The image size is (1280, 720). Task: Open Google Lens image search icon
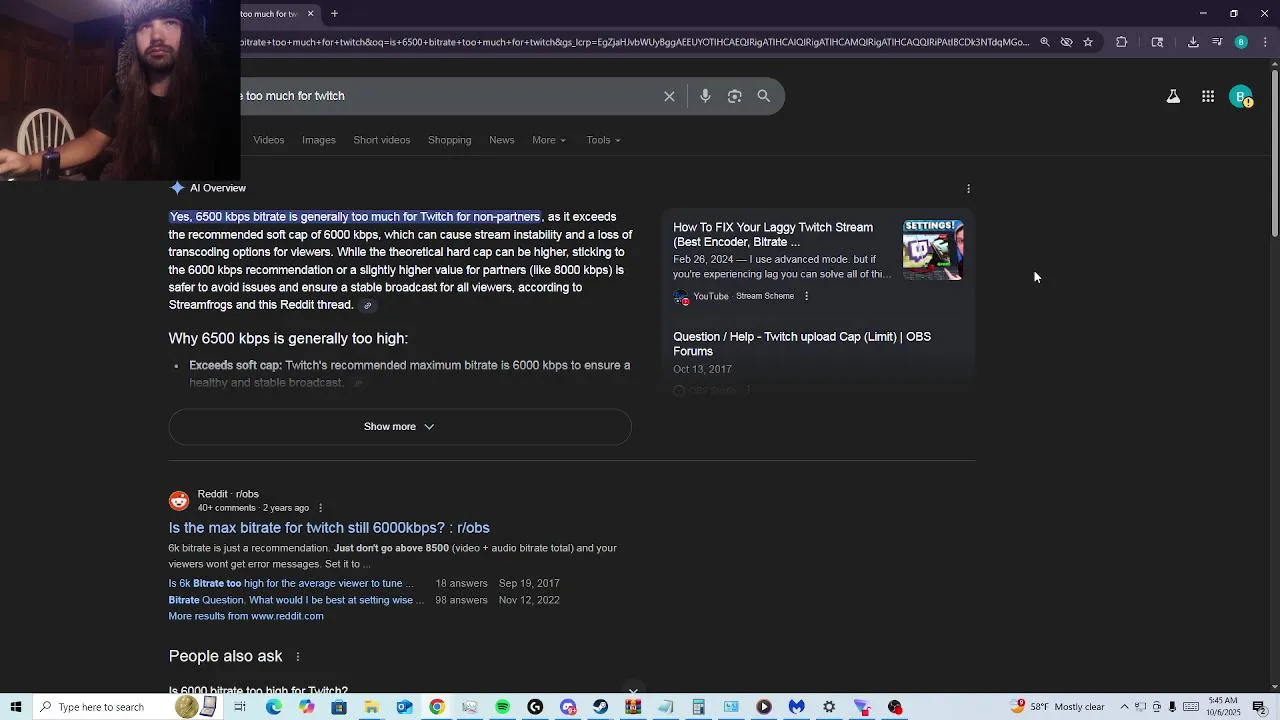(735, 96)
